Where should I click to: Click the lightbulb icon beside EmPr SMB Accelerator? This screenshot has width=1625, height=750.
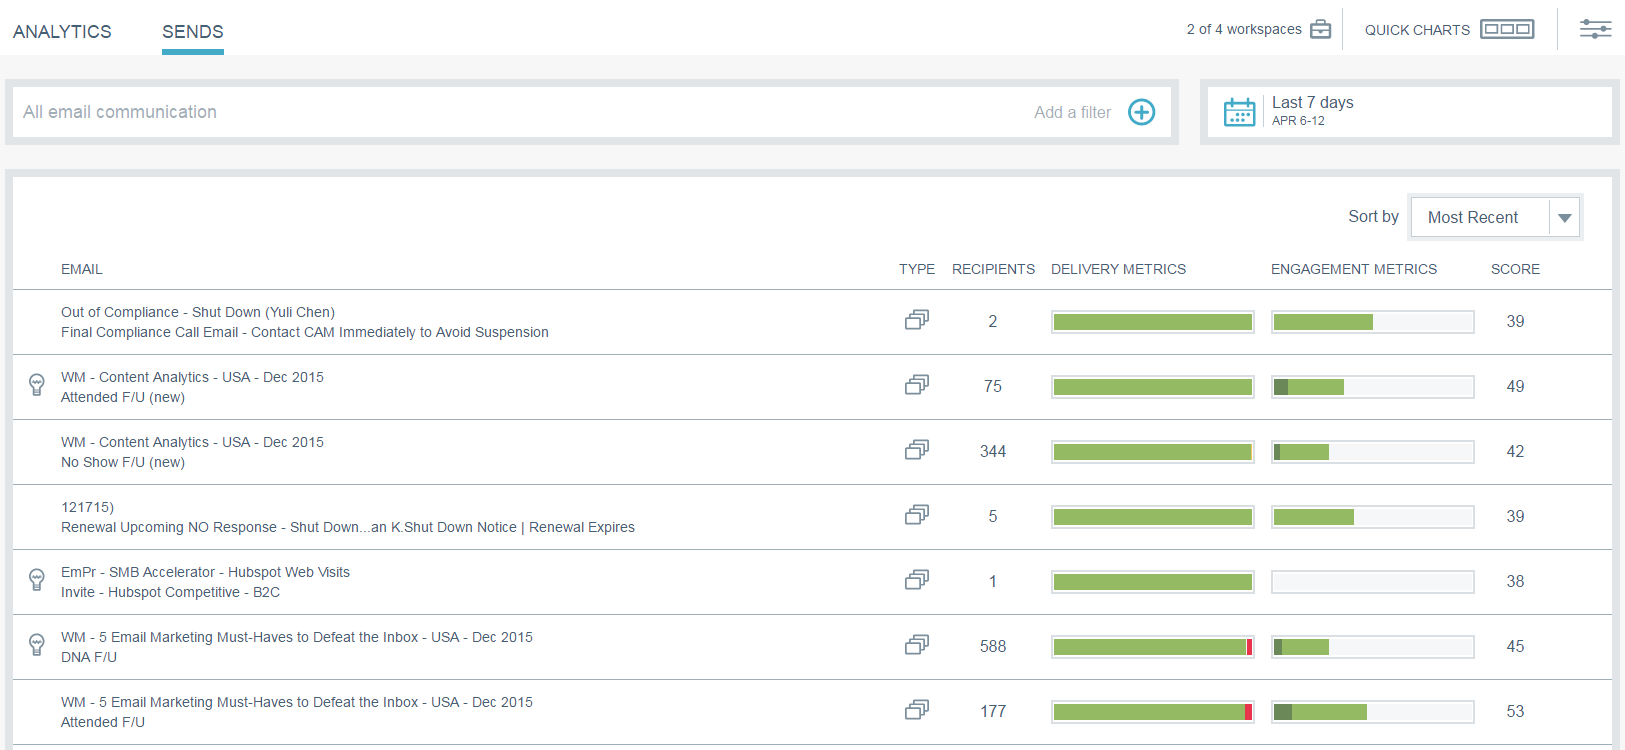click(37, 580)
